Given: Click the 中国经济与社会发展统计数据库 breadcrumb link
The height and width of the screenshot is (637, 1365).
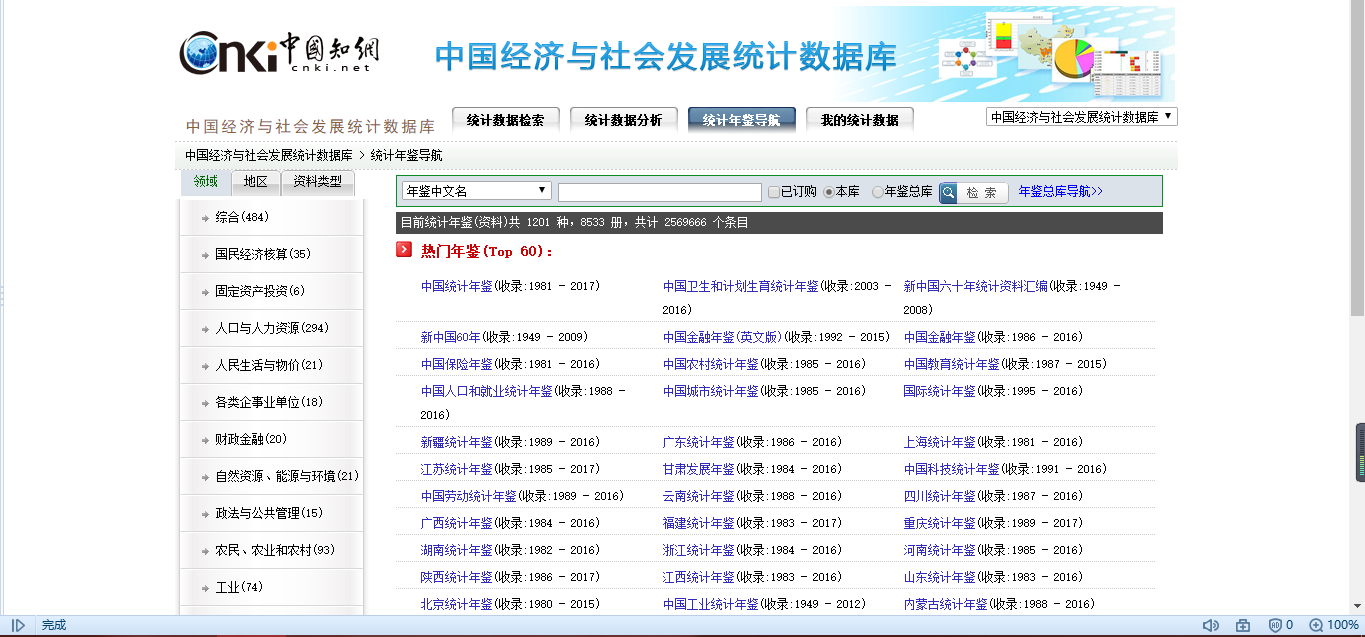Looking at the screenshot, I should tap(269, 155).
